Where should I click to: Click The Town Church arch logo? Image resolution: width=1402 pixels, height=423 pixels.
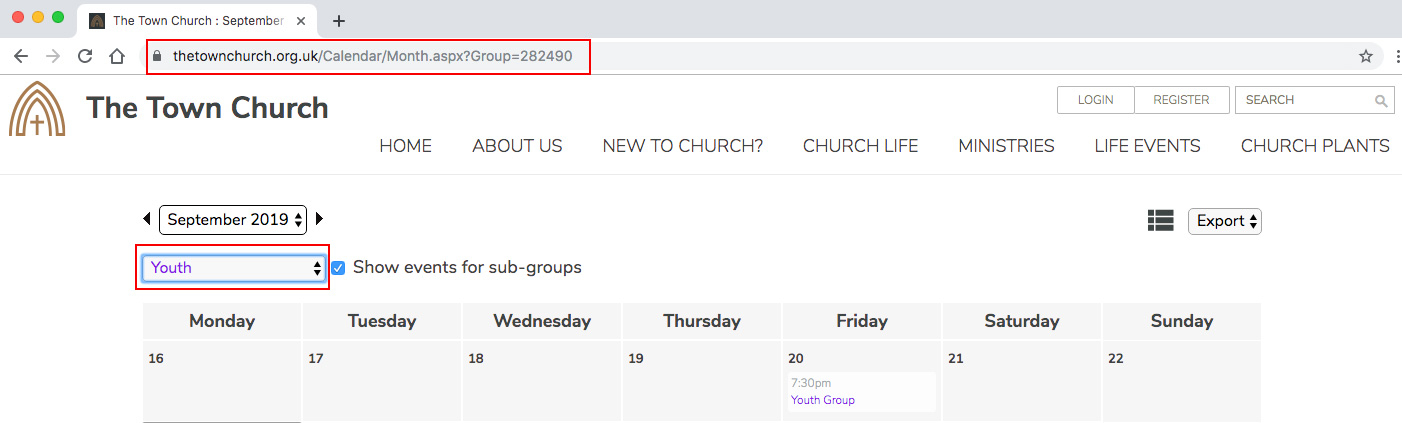tap(37, 109)
